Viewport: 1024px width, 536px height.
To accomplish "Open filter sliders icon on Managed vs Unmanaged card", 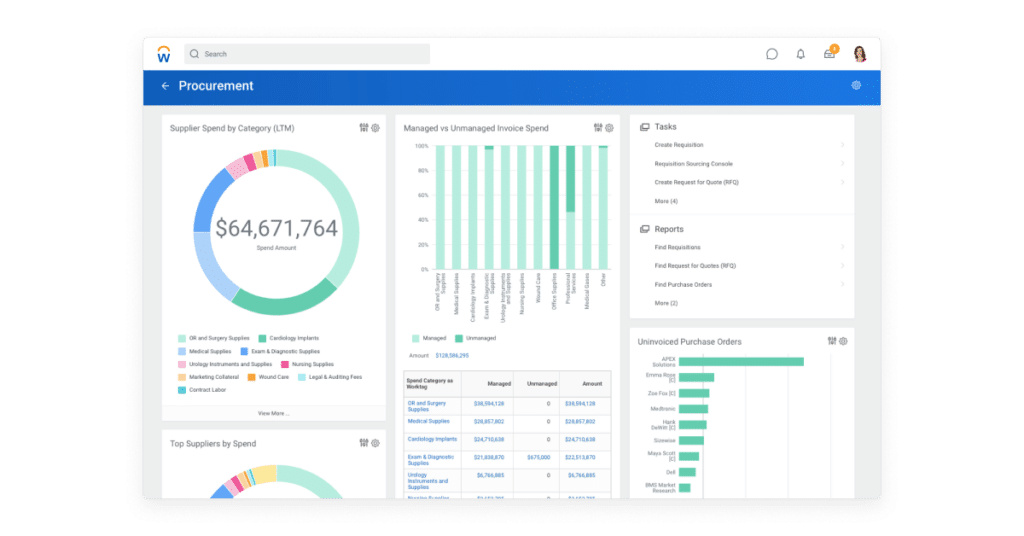I will (x=598, y=128).
